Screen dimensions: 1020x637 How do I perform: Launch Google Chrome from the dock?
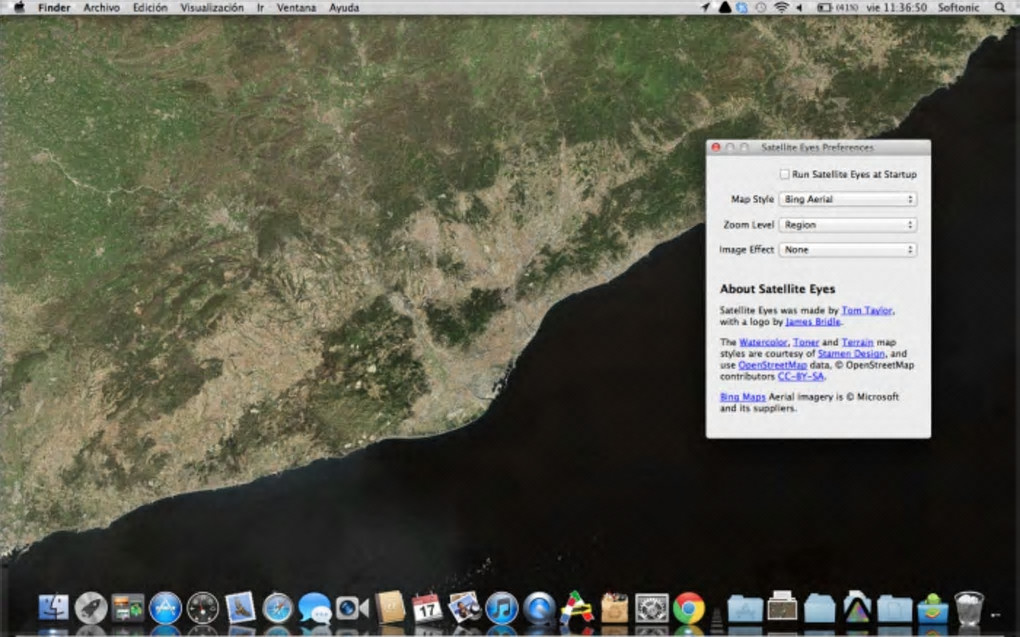(x=688, y=607)
